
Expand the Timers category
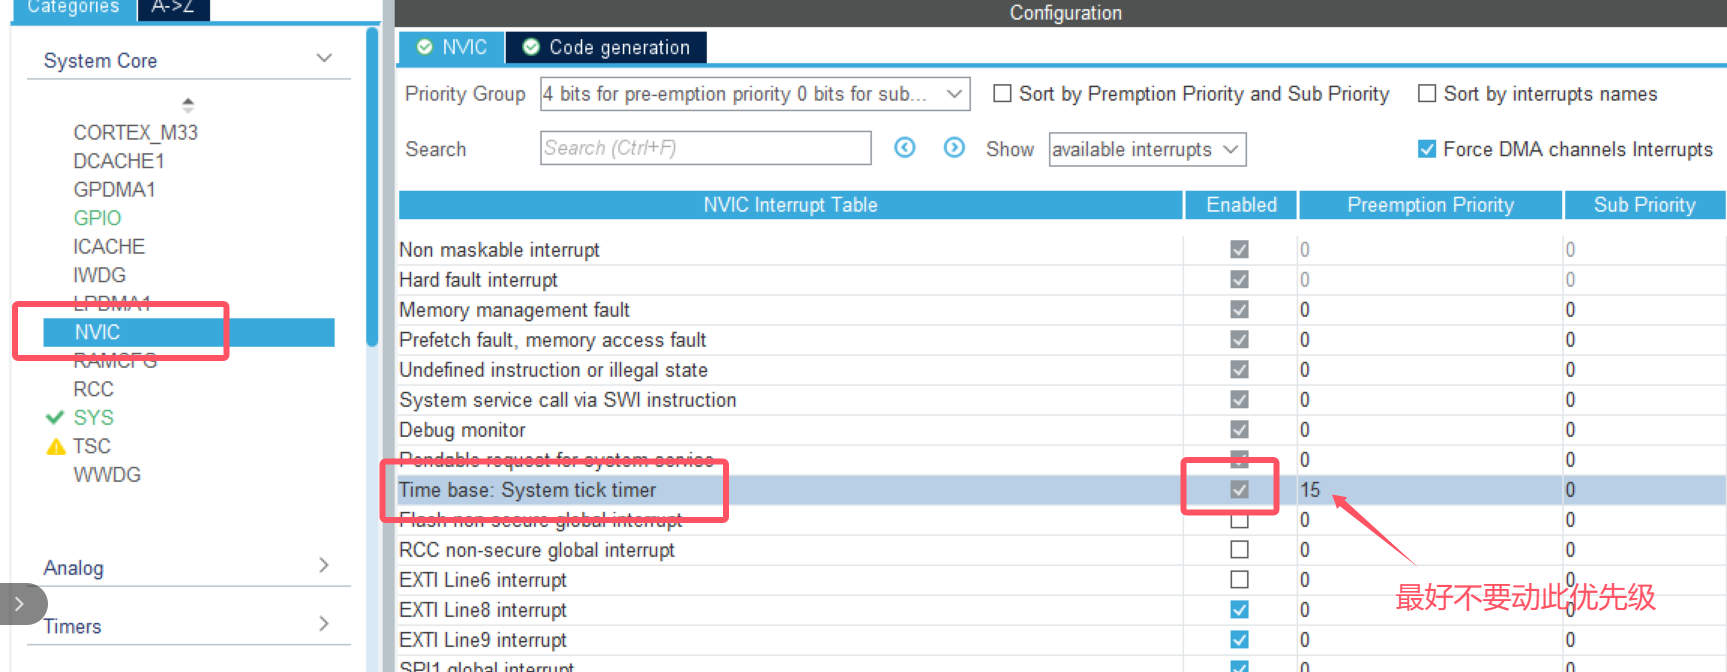pos(324,624)
